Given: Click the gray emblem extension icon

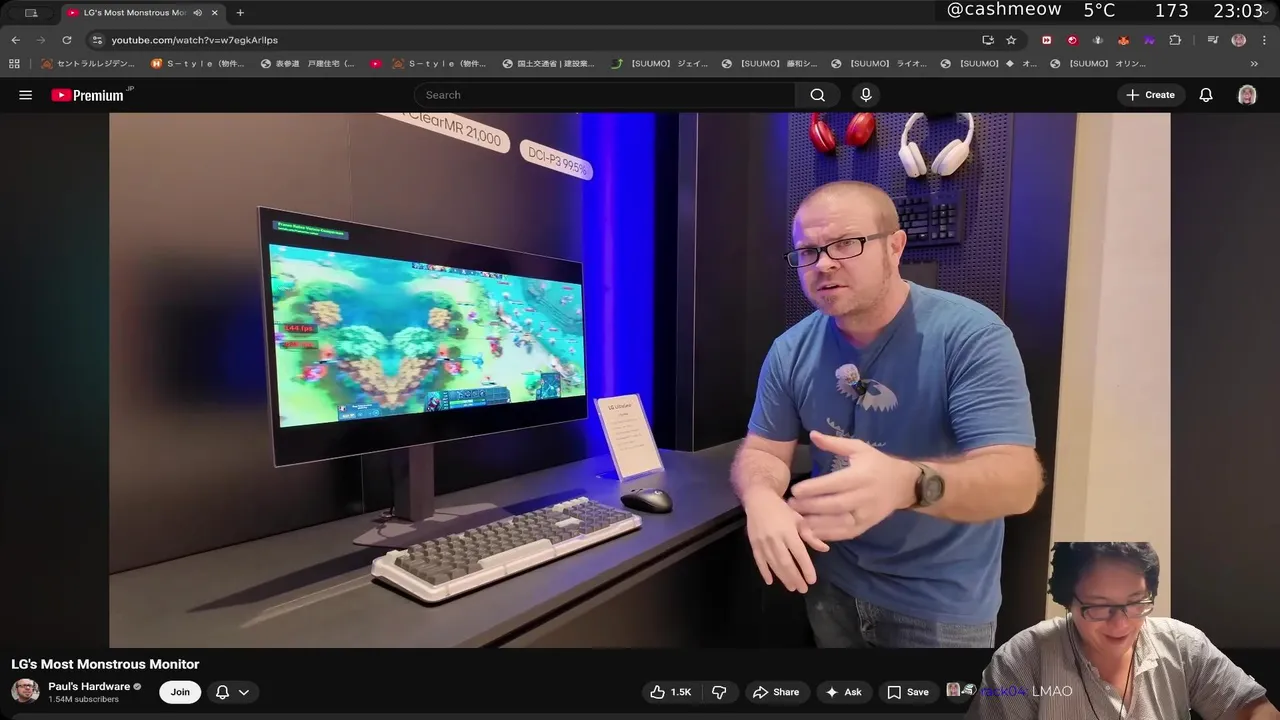Looking at the screenshot, I should [x=1098, y=40].
